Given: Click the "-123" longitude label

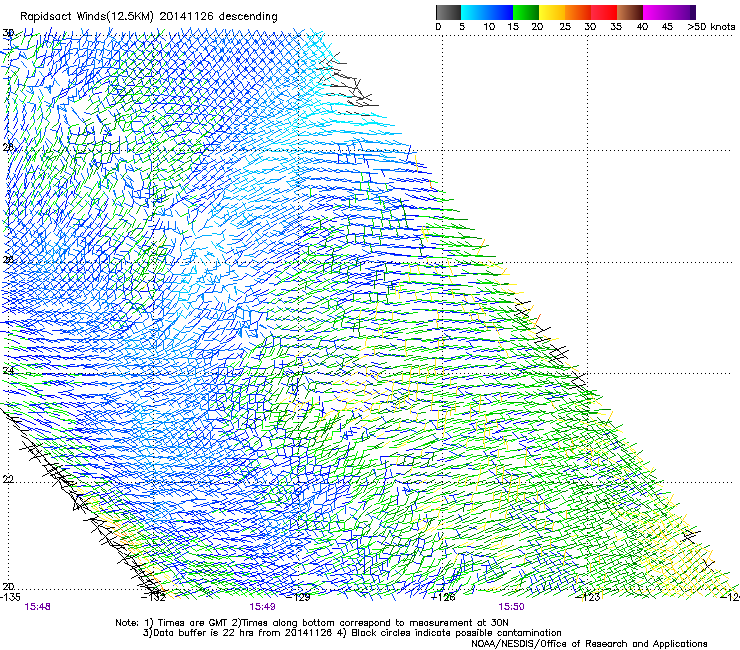Looking at the screenshot, I should [x=588, y=597].
